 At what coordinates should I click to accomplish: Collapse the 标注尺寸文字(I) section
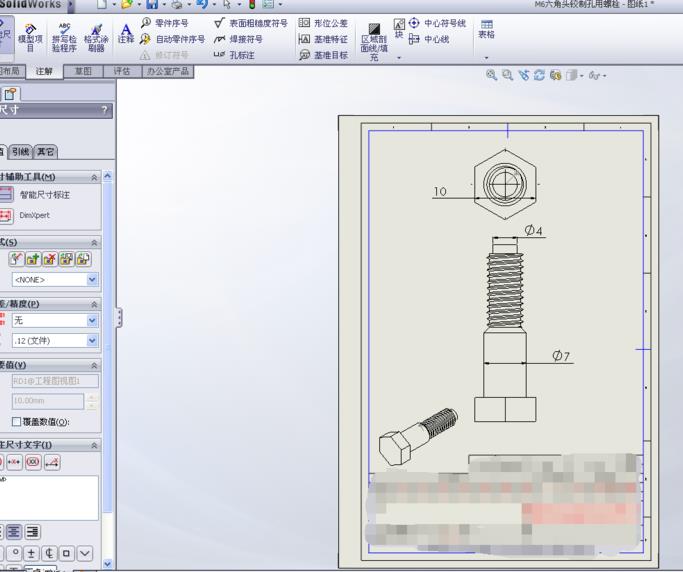coord(94,445)
